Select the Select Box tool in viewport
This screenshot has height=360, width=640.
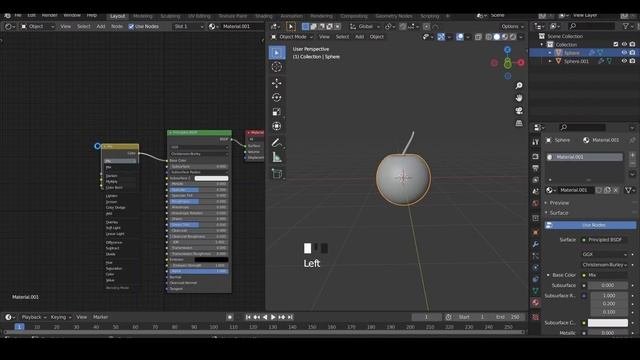click(x=277, y=53)
